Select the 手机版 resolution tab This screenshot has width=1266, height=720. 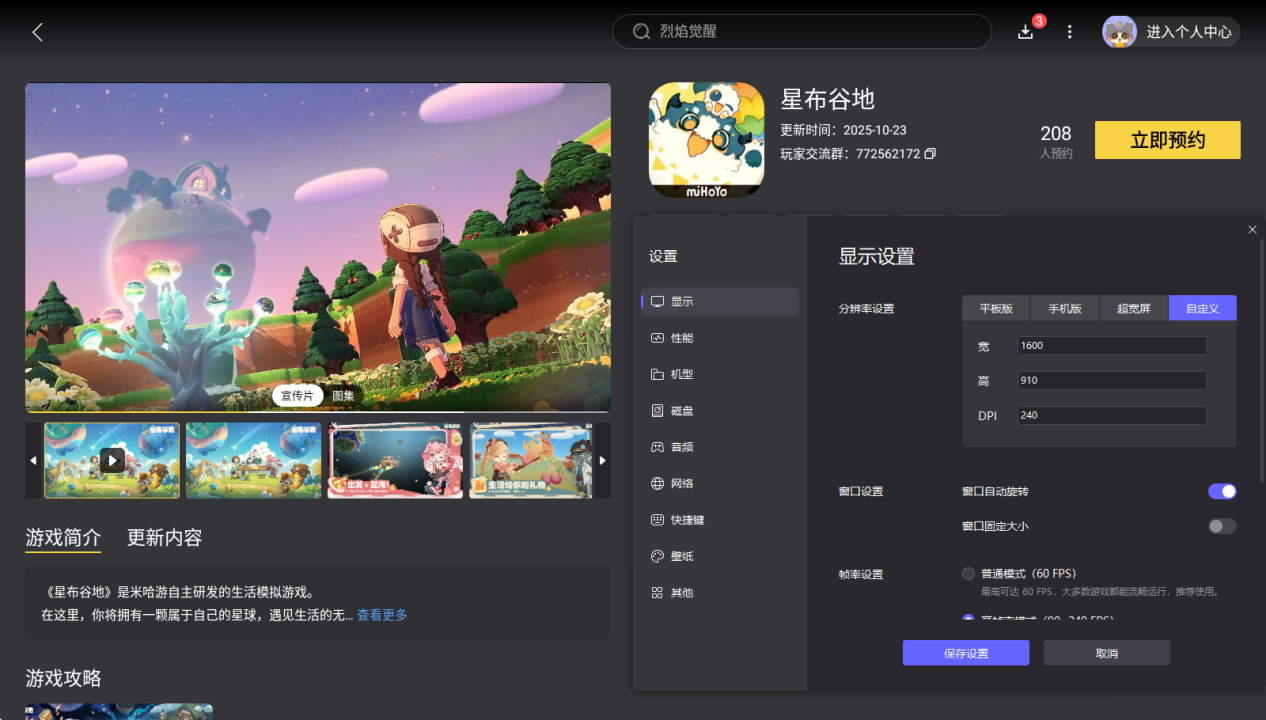point(1065,308)
